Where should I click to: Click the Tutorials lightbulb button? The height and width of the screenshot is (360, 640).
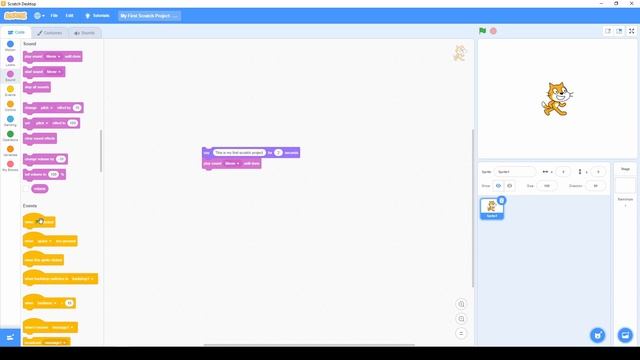[x=97, y=16]
